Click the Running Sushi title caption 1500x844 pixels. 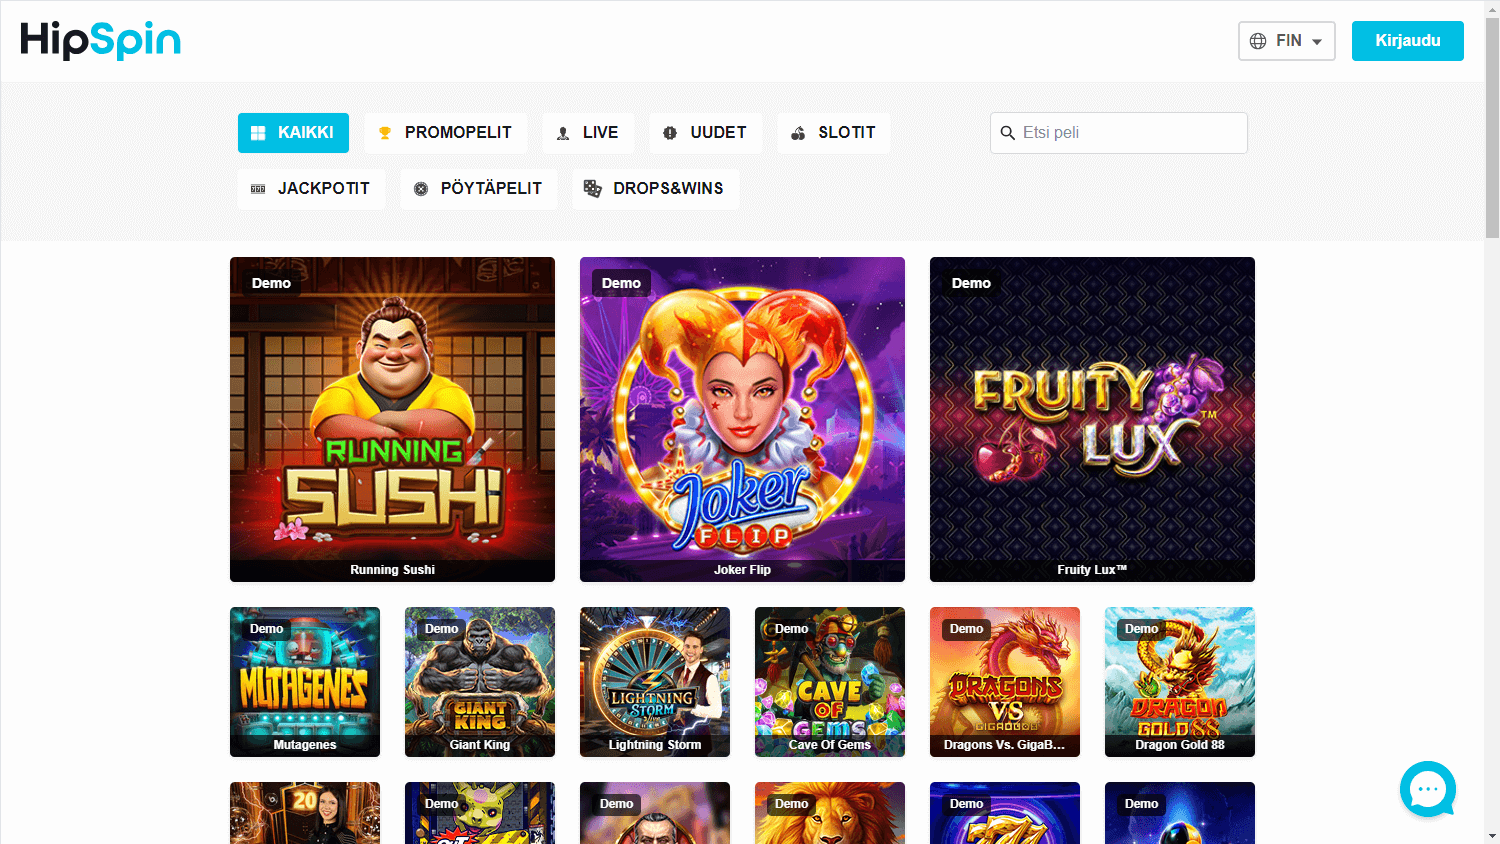[x=392, y=570]
